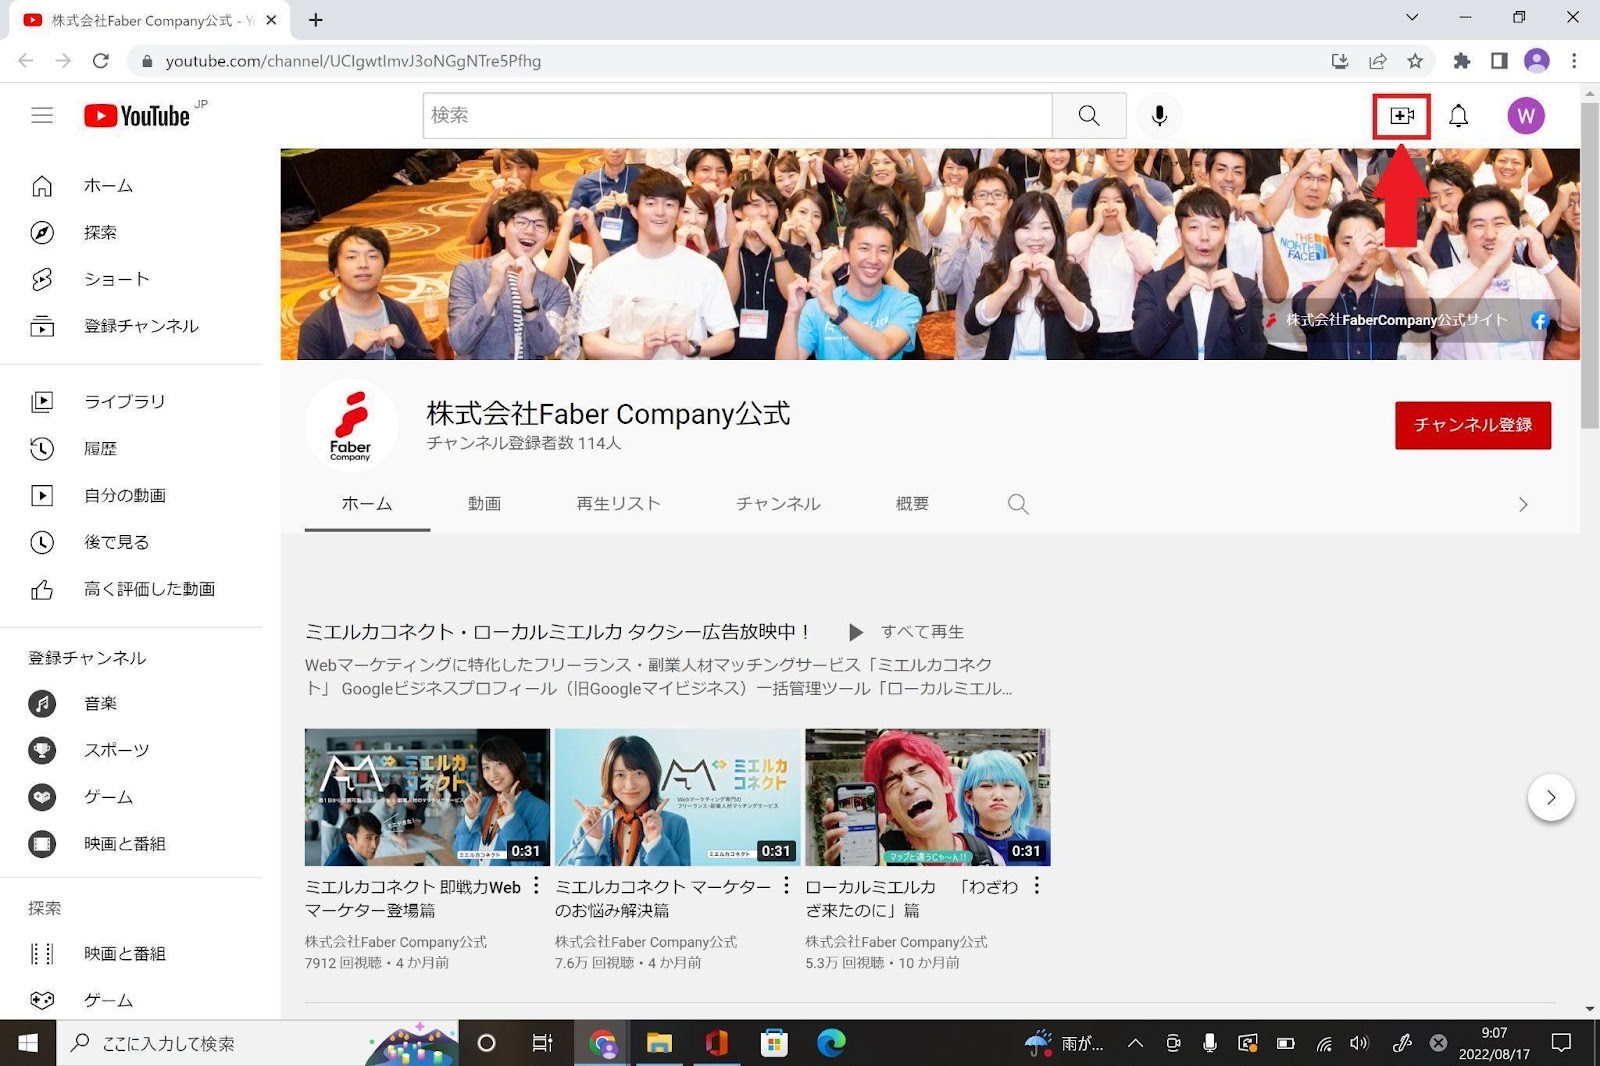Screen dimensions: 1600x1066
Task: Open video title ローカルミエルカ「わざわざ来たのに」篇
Action: click(x=911, y=898)
